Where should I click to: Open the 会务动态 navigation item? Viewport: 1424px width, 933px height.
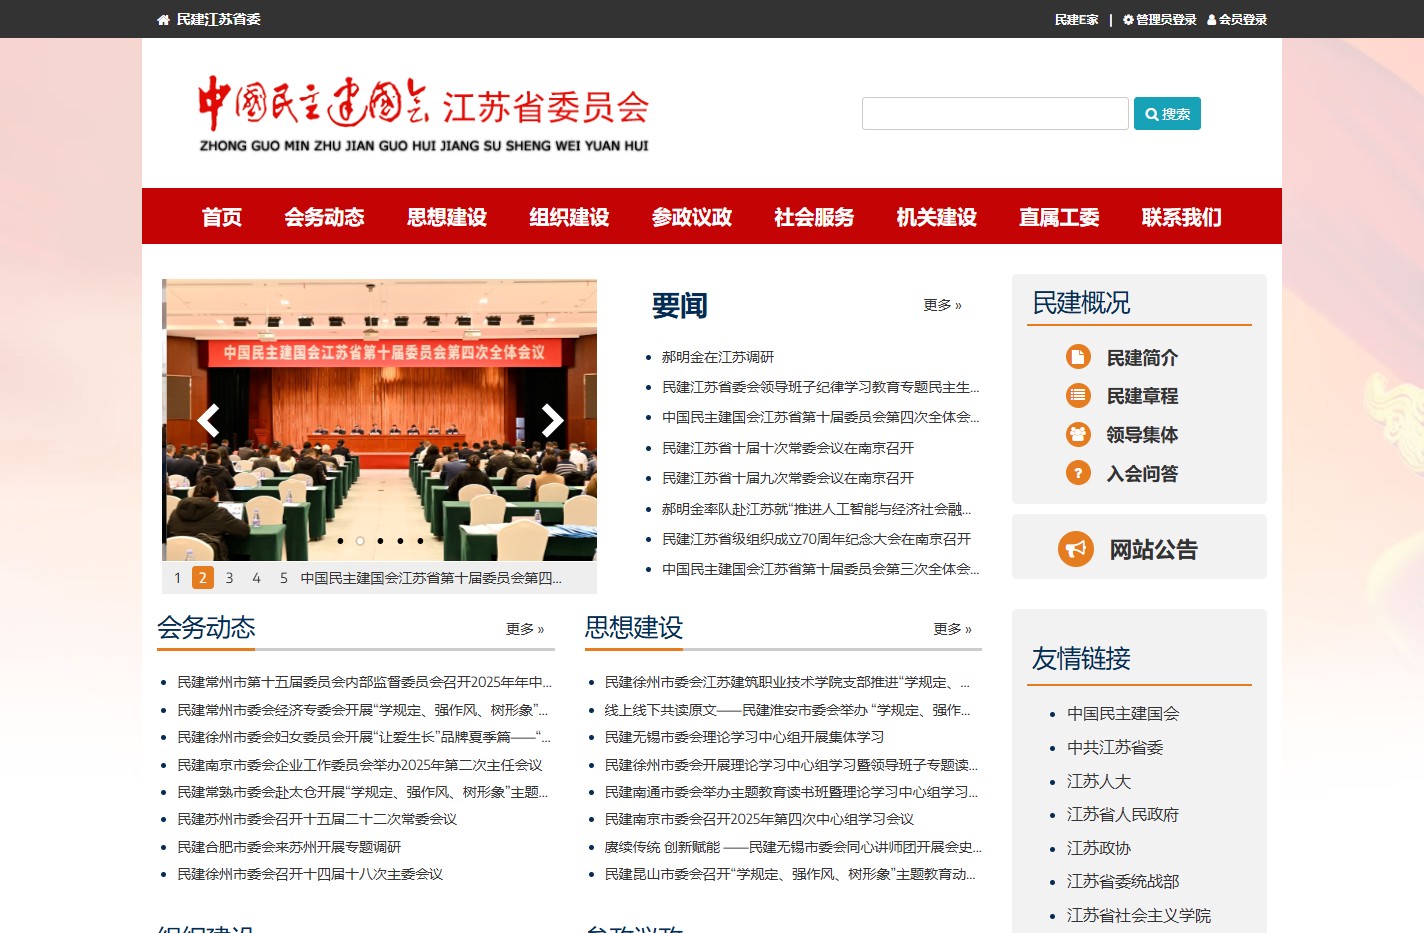coord(324,217)
